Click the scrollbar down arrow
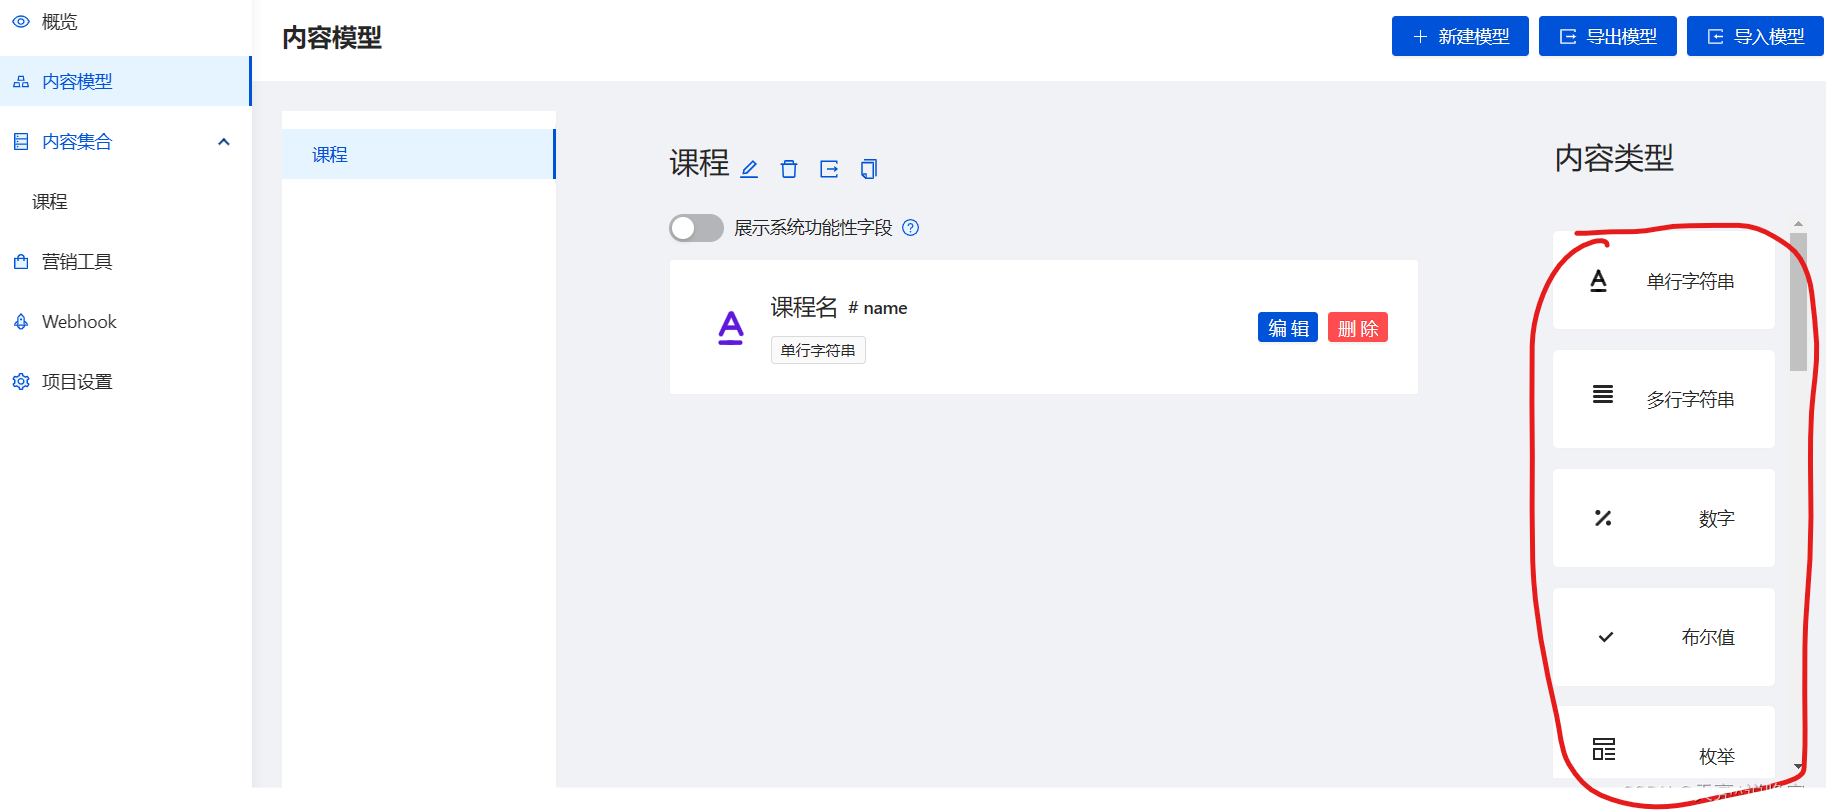This screenshot has width=1826, height=812. [1798, 767]
